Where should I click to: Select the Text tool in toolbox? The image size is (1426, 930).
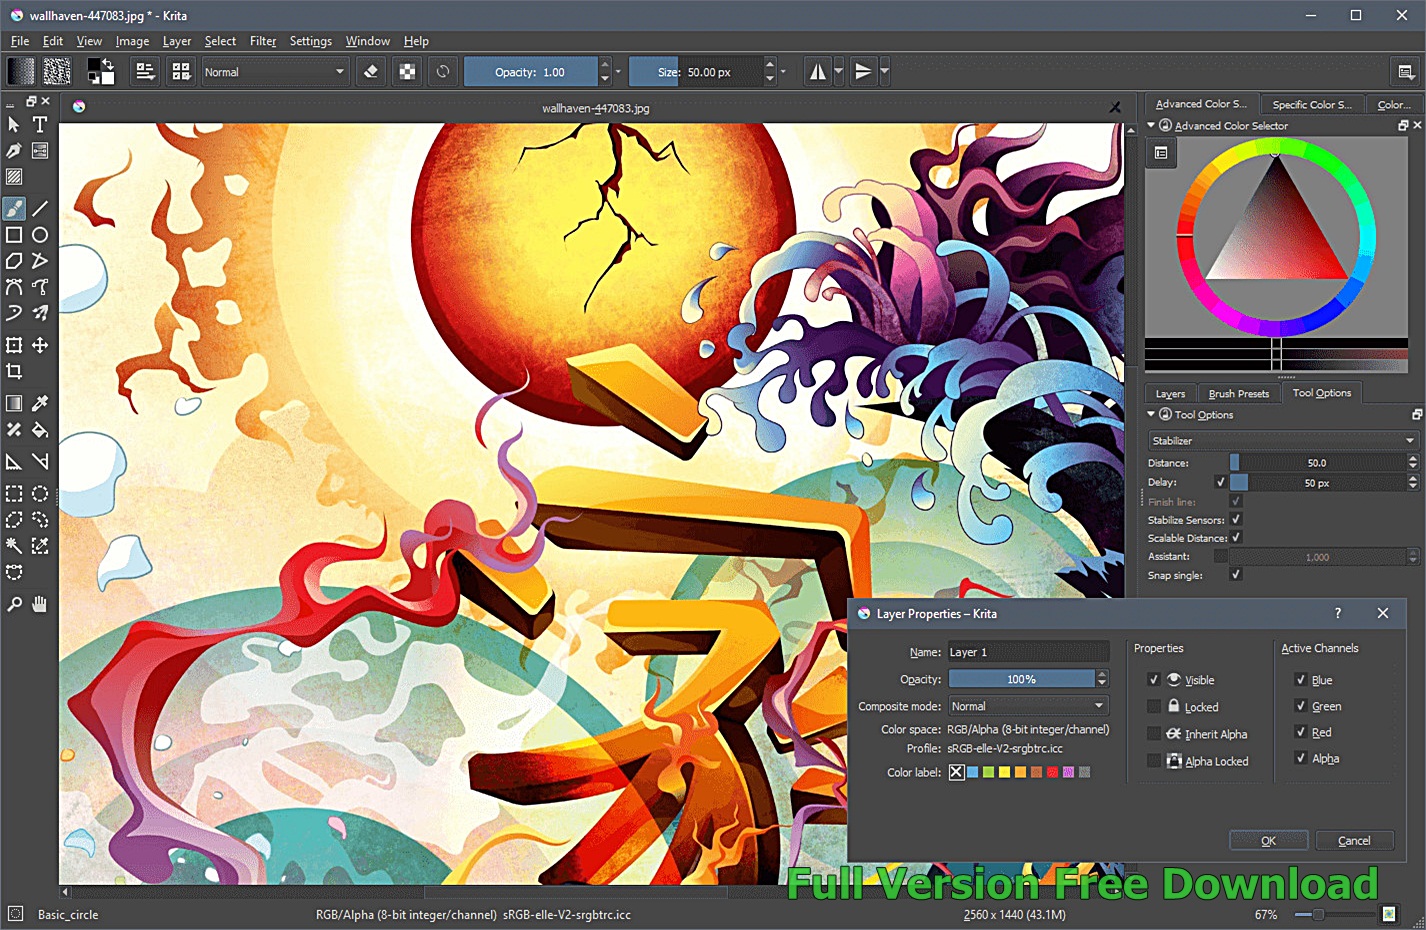coord(40,125)
